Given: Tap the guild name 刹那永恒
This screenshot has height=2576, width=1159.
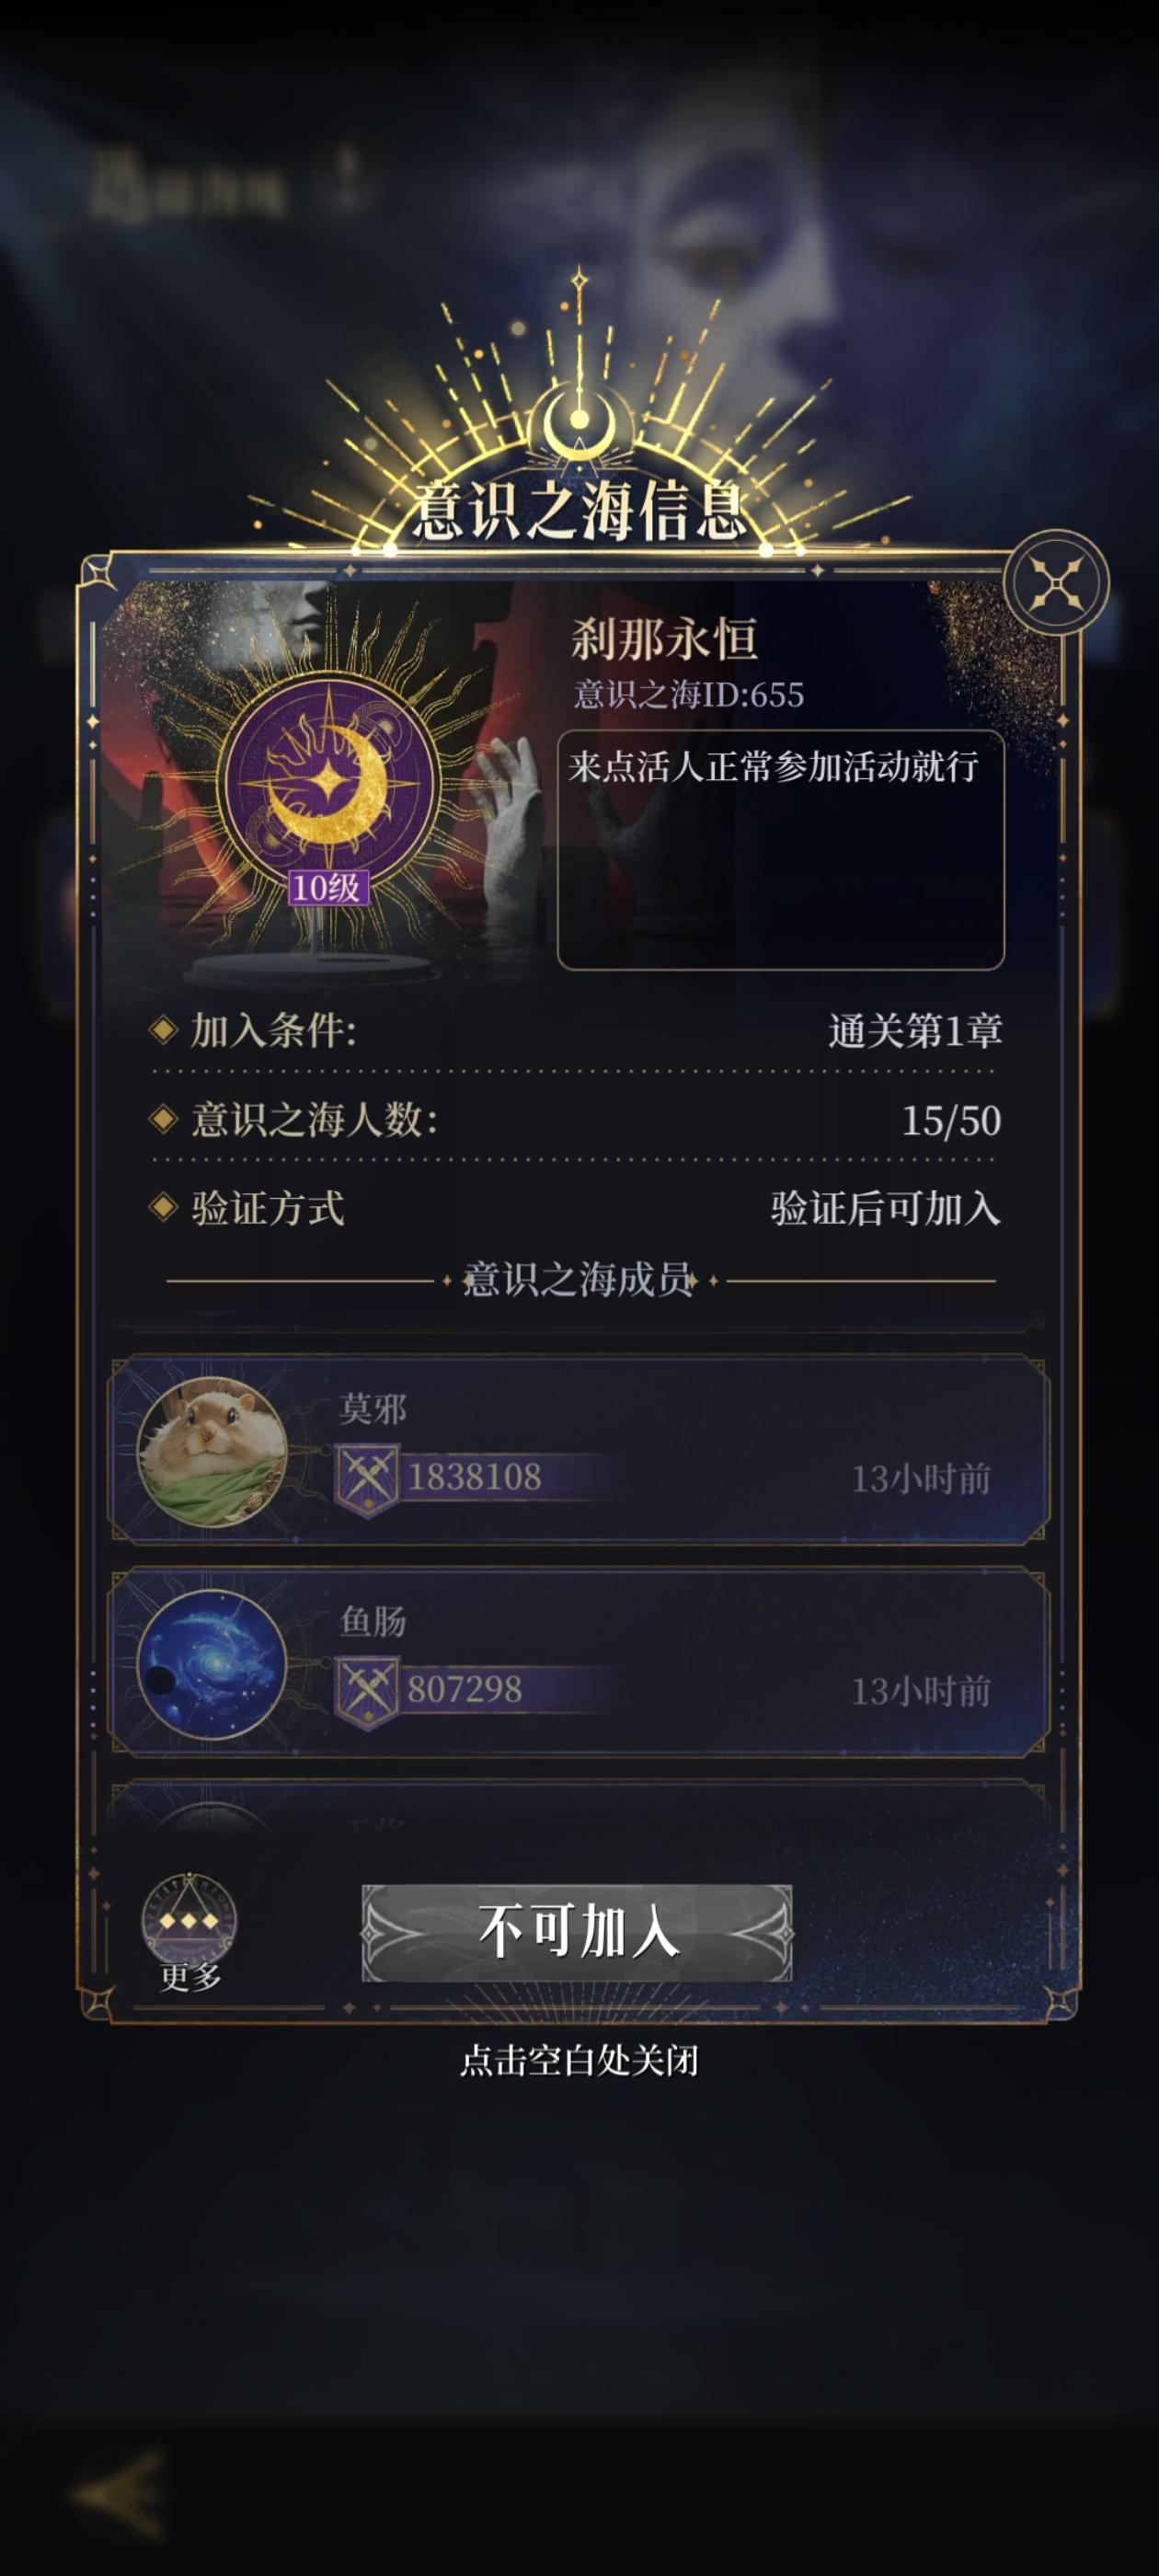Looking at the screenshot, I should (664, 639).
